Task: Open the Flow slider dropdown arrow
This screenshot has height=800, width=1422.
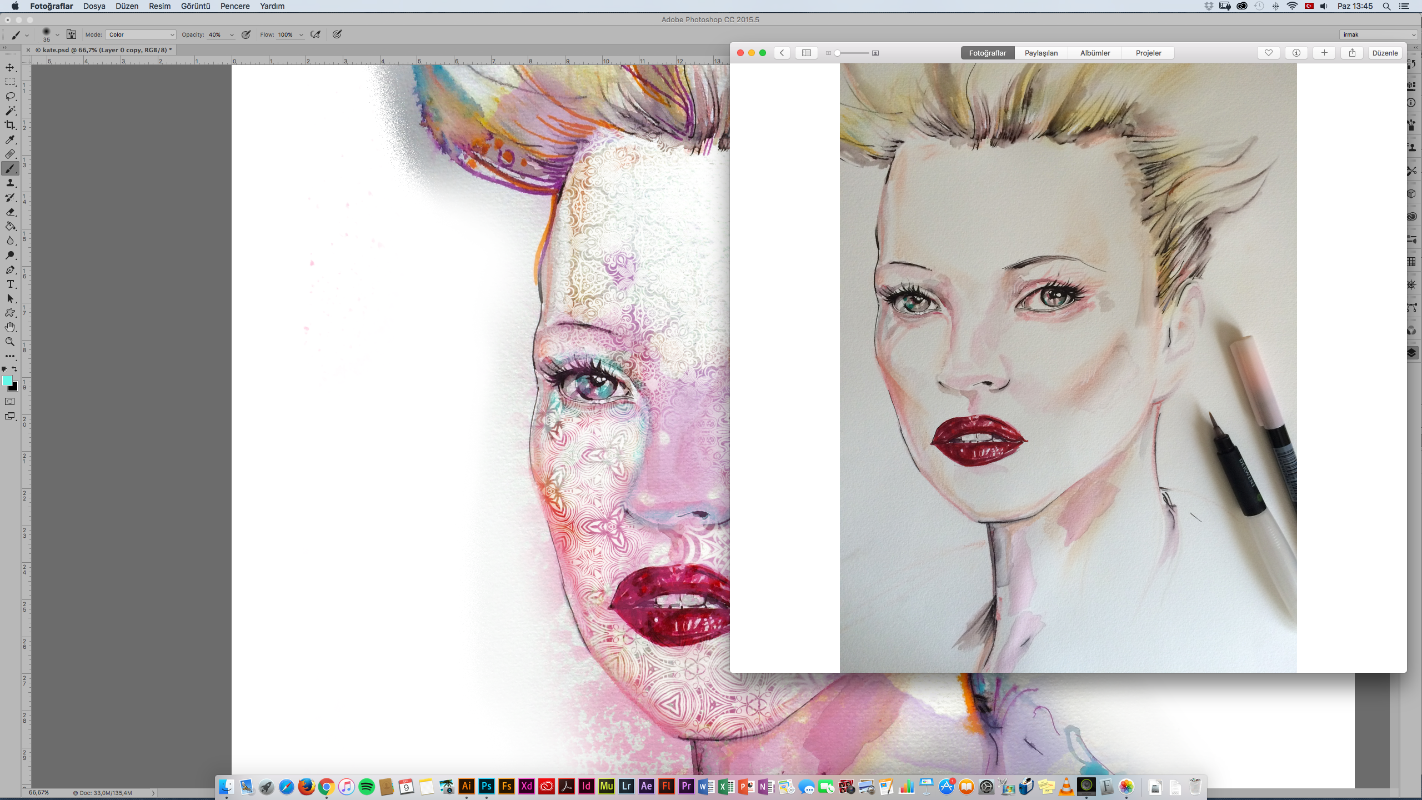Action: pyautogui.click(x=301, y=35)
